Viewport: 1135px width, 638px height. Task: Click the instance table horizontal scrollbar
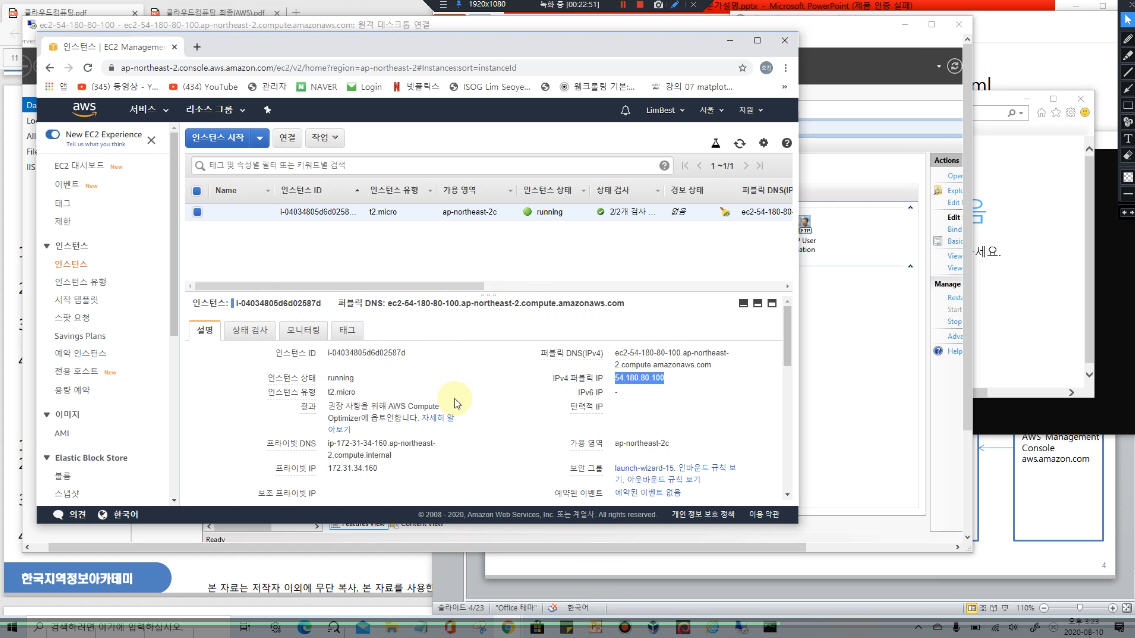tap(339, 286)
